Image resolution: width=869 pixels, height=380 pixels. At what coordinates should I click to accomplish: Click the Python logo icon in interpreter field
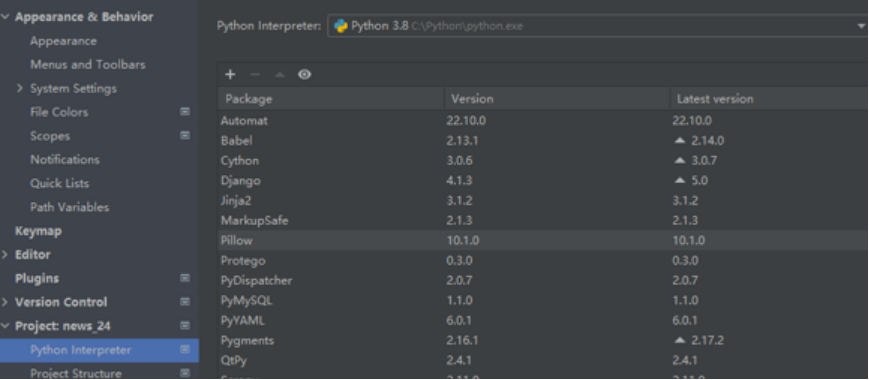[340, 26]
